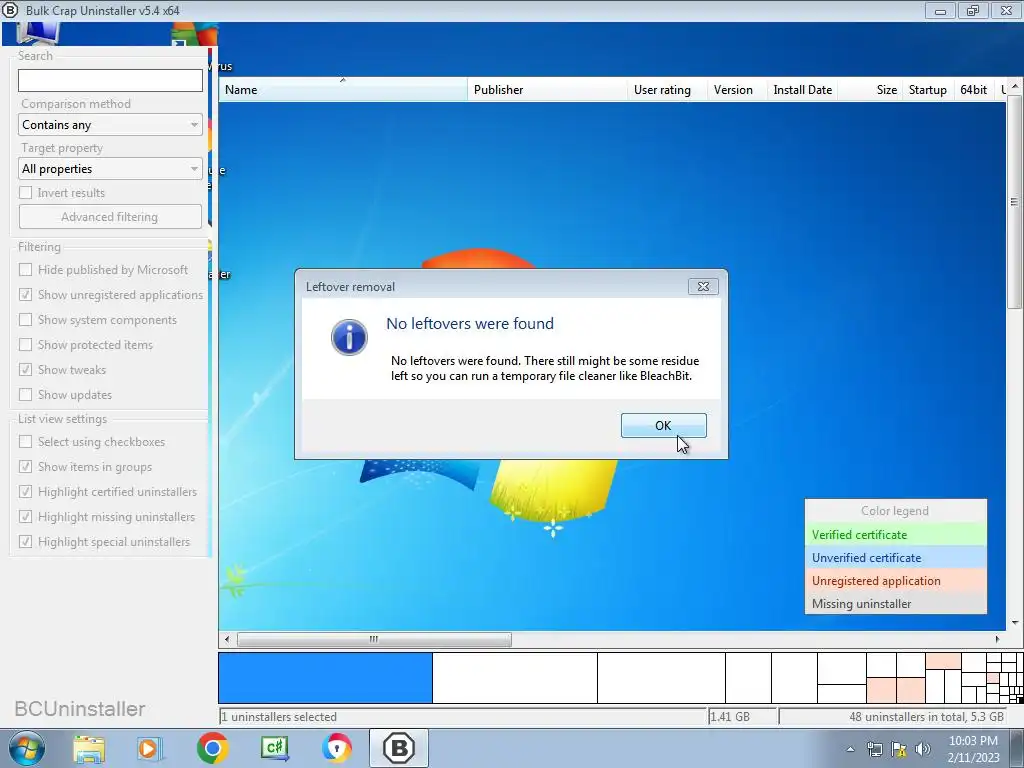The width and height of the screenshot is (1024, 768).
Task: Open Google Chrome from the taskbar
Action: coord(212,748)
